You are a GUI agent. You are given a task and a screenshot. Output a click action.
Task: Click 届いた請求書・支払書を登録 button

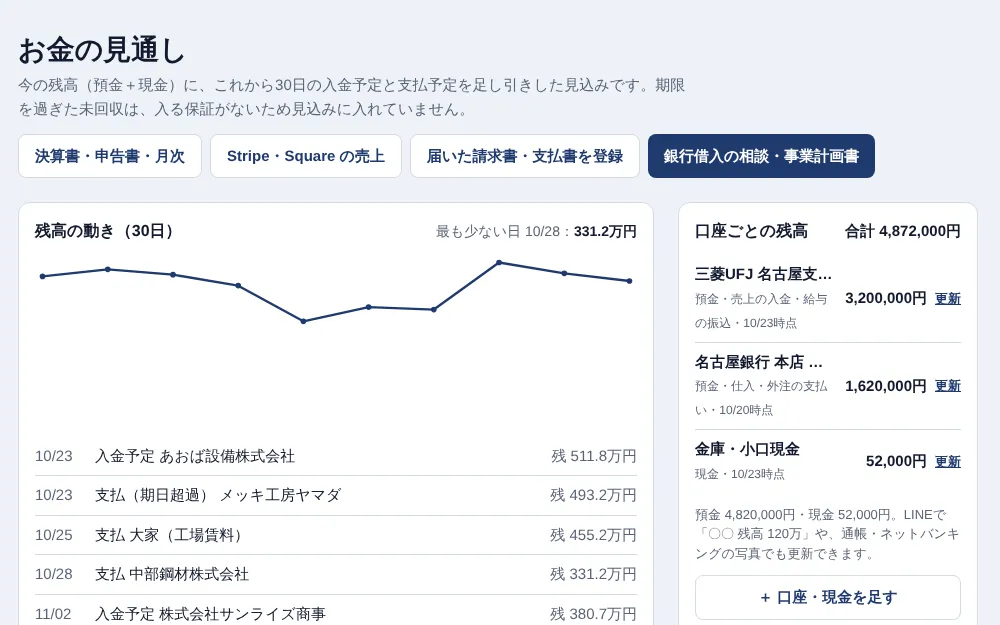tap(525, 156)
